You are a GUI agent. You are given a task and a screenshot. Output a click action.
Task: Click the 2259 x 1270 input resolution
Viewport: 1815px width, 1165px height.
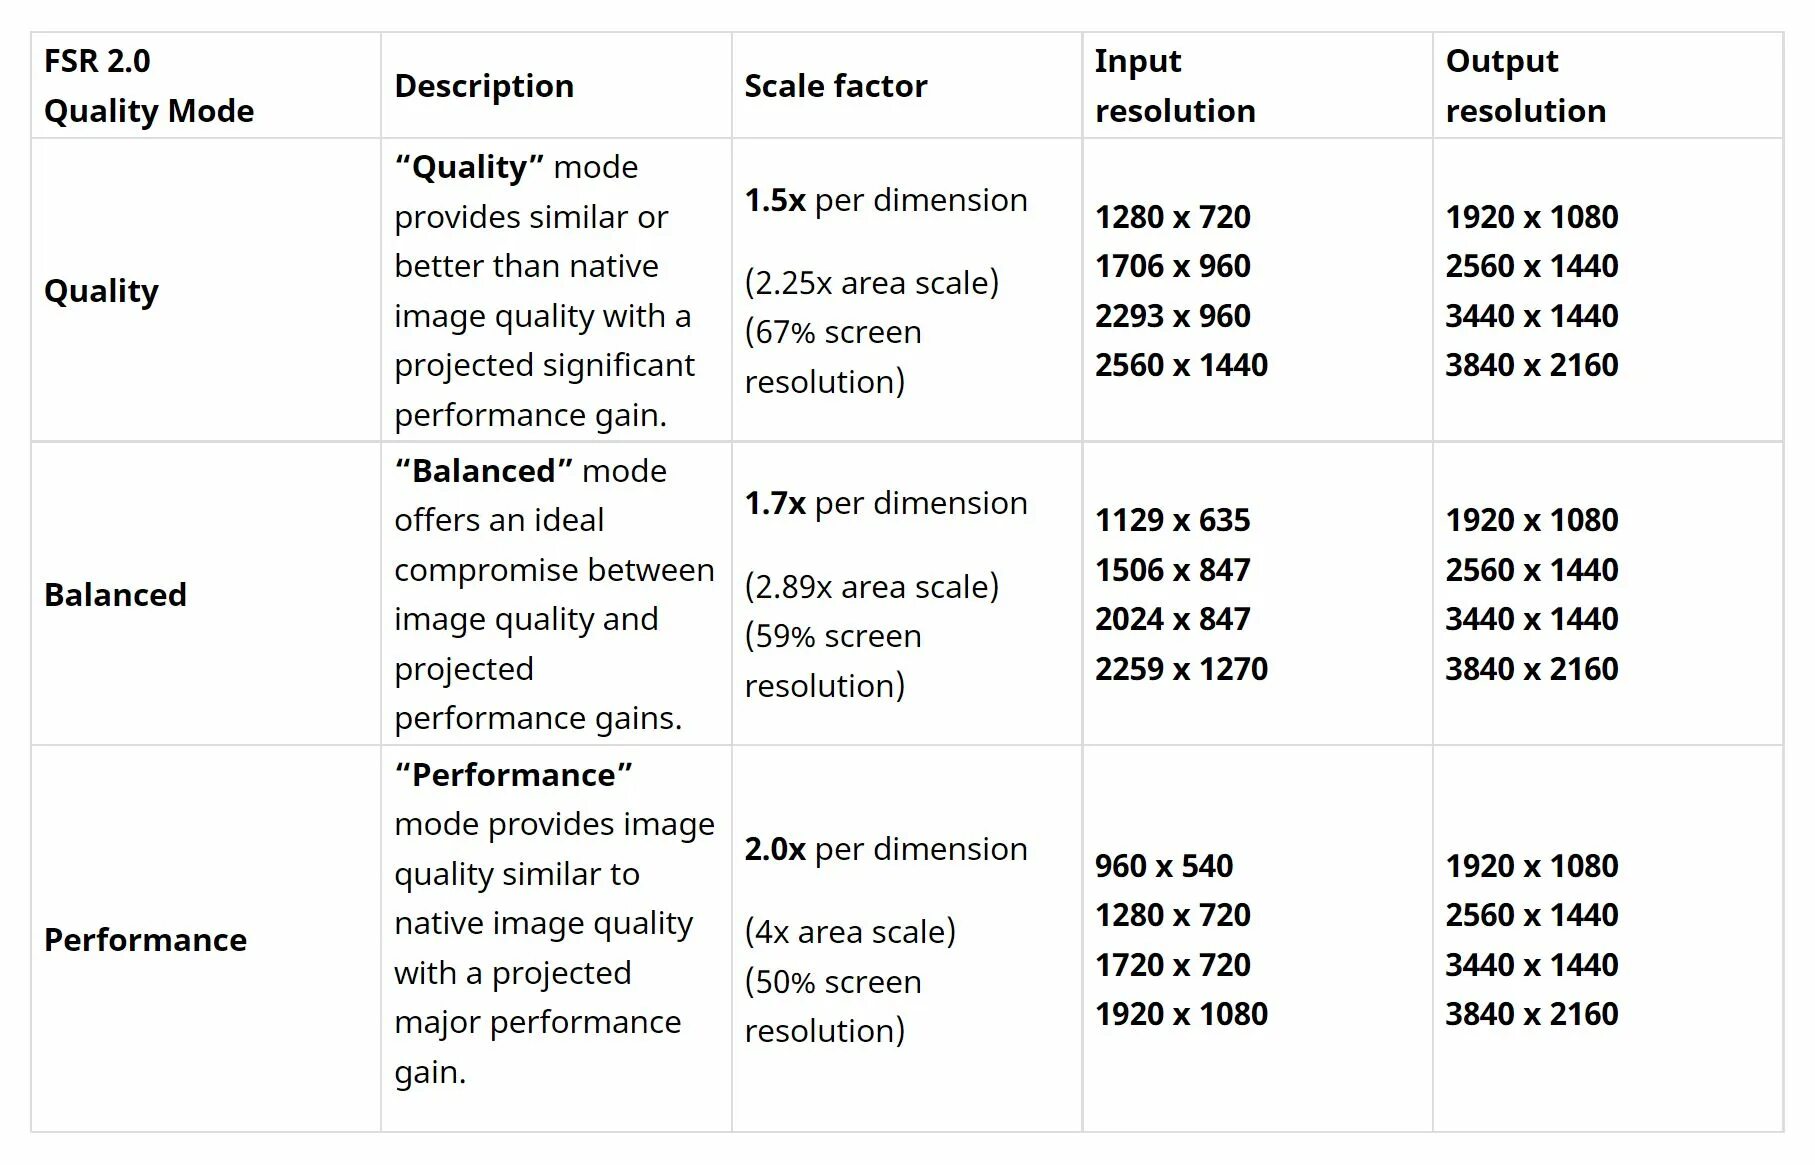(x=1181, y=669)
